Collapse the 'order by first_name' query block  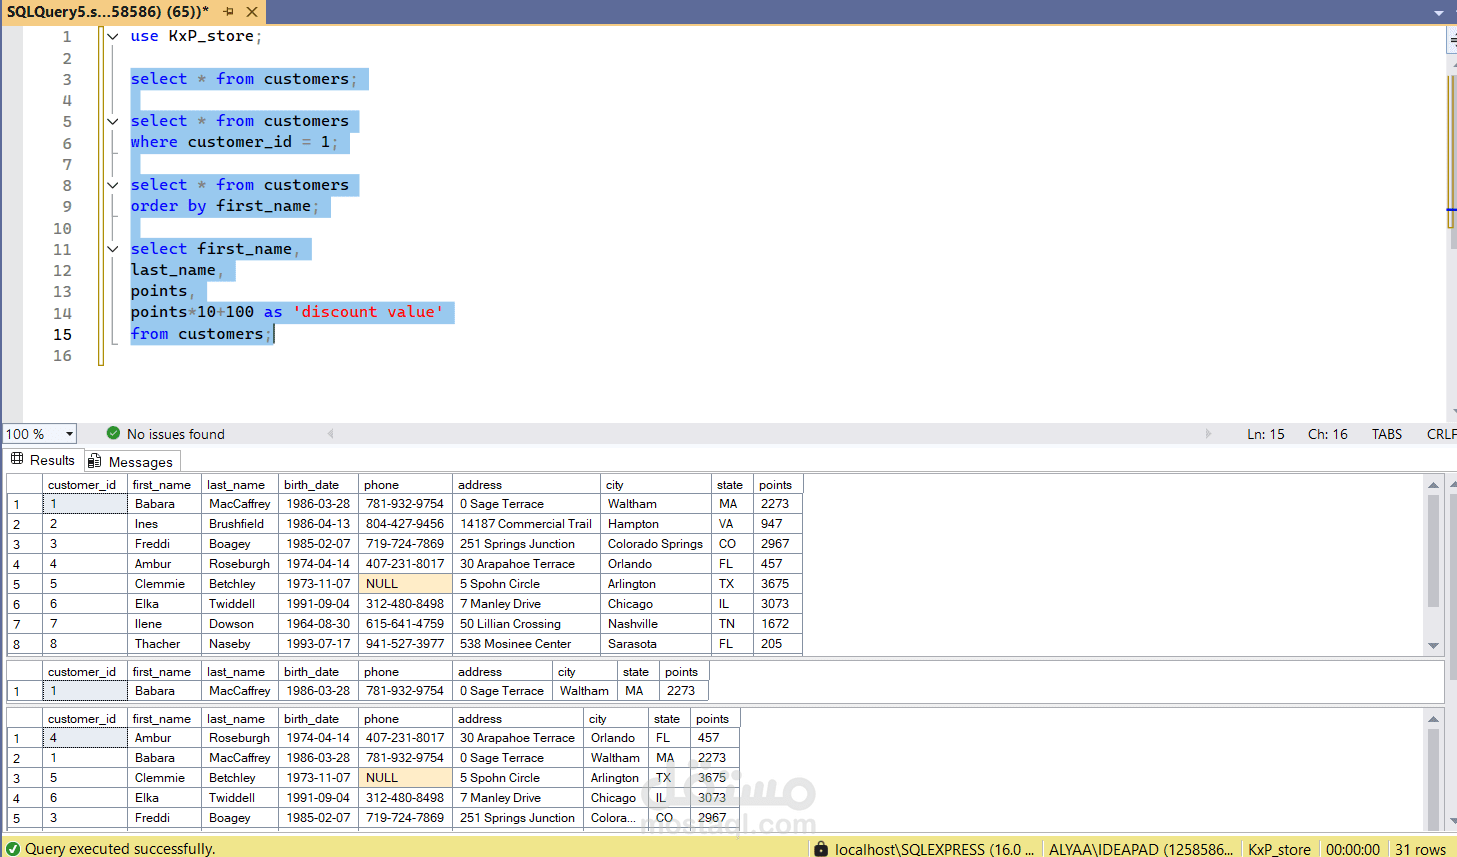click(x=113, y=186)
